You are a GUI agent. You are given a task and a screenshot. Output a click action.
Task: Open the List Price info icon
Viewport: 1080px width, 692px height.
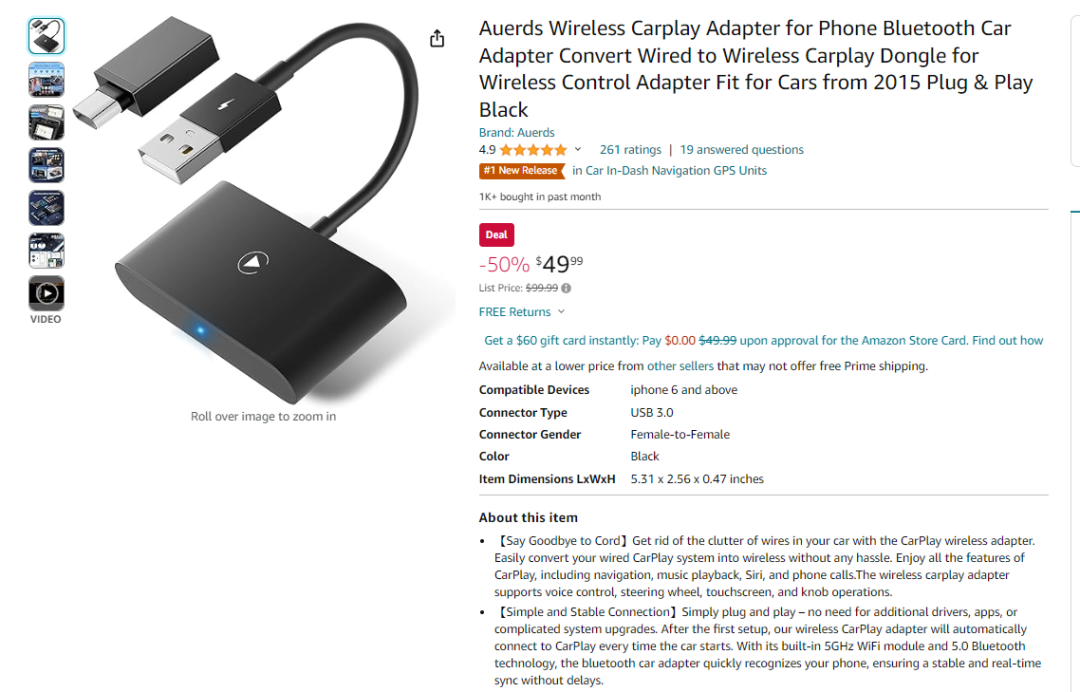click(566, 289)
